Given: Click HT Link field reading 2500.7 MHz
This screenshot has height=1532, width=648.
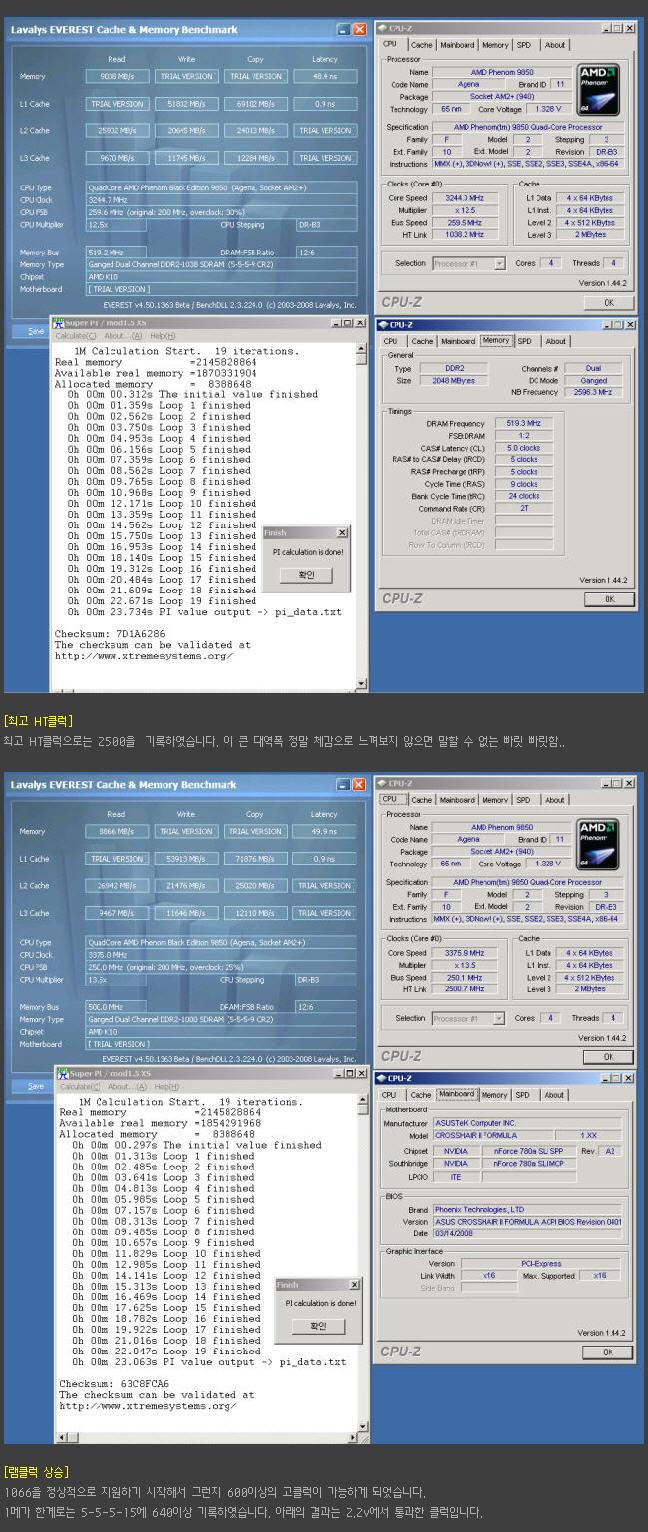Looking at the screenshot, I should click(465, 989).
